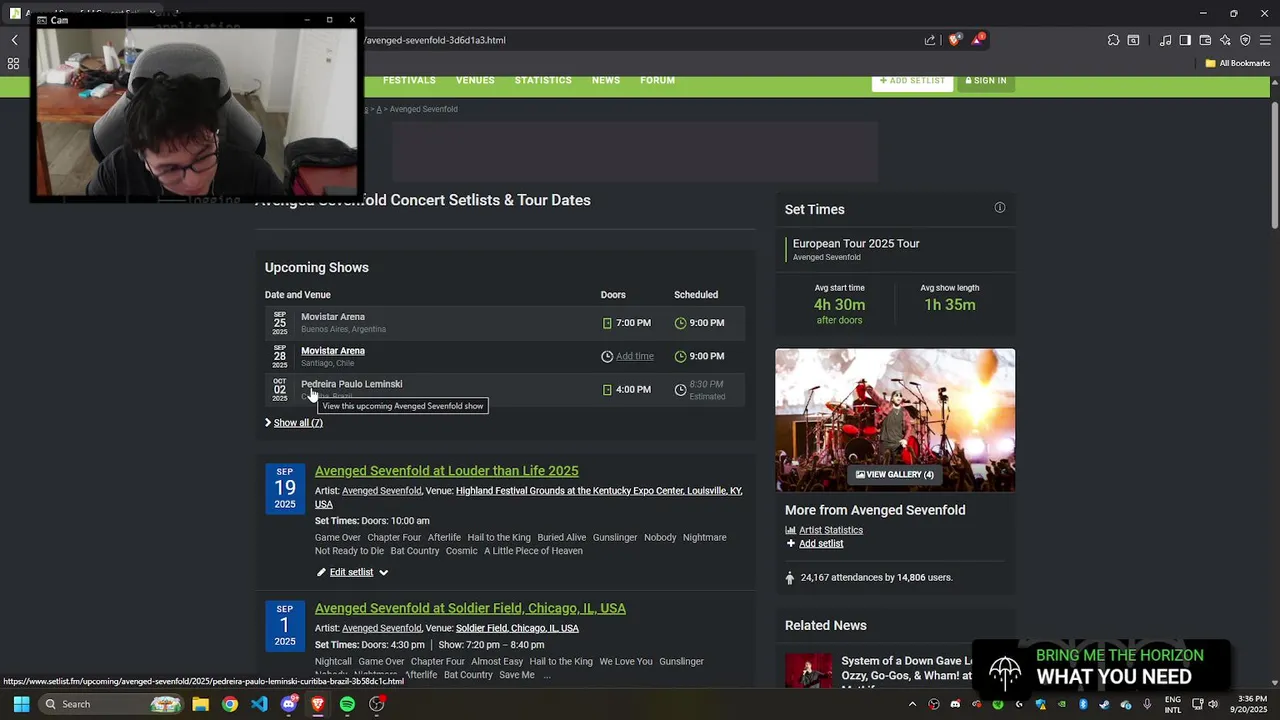Click the song Hail to the King, Sep 19
Image resolution: width=1280 pixels, height=720 pixels.
pos(499,537)
